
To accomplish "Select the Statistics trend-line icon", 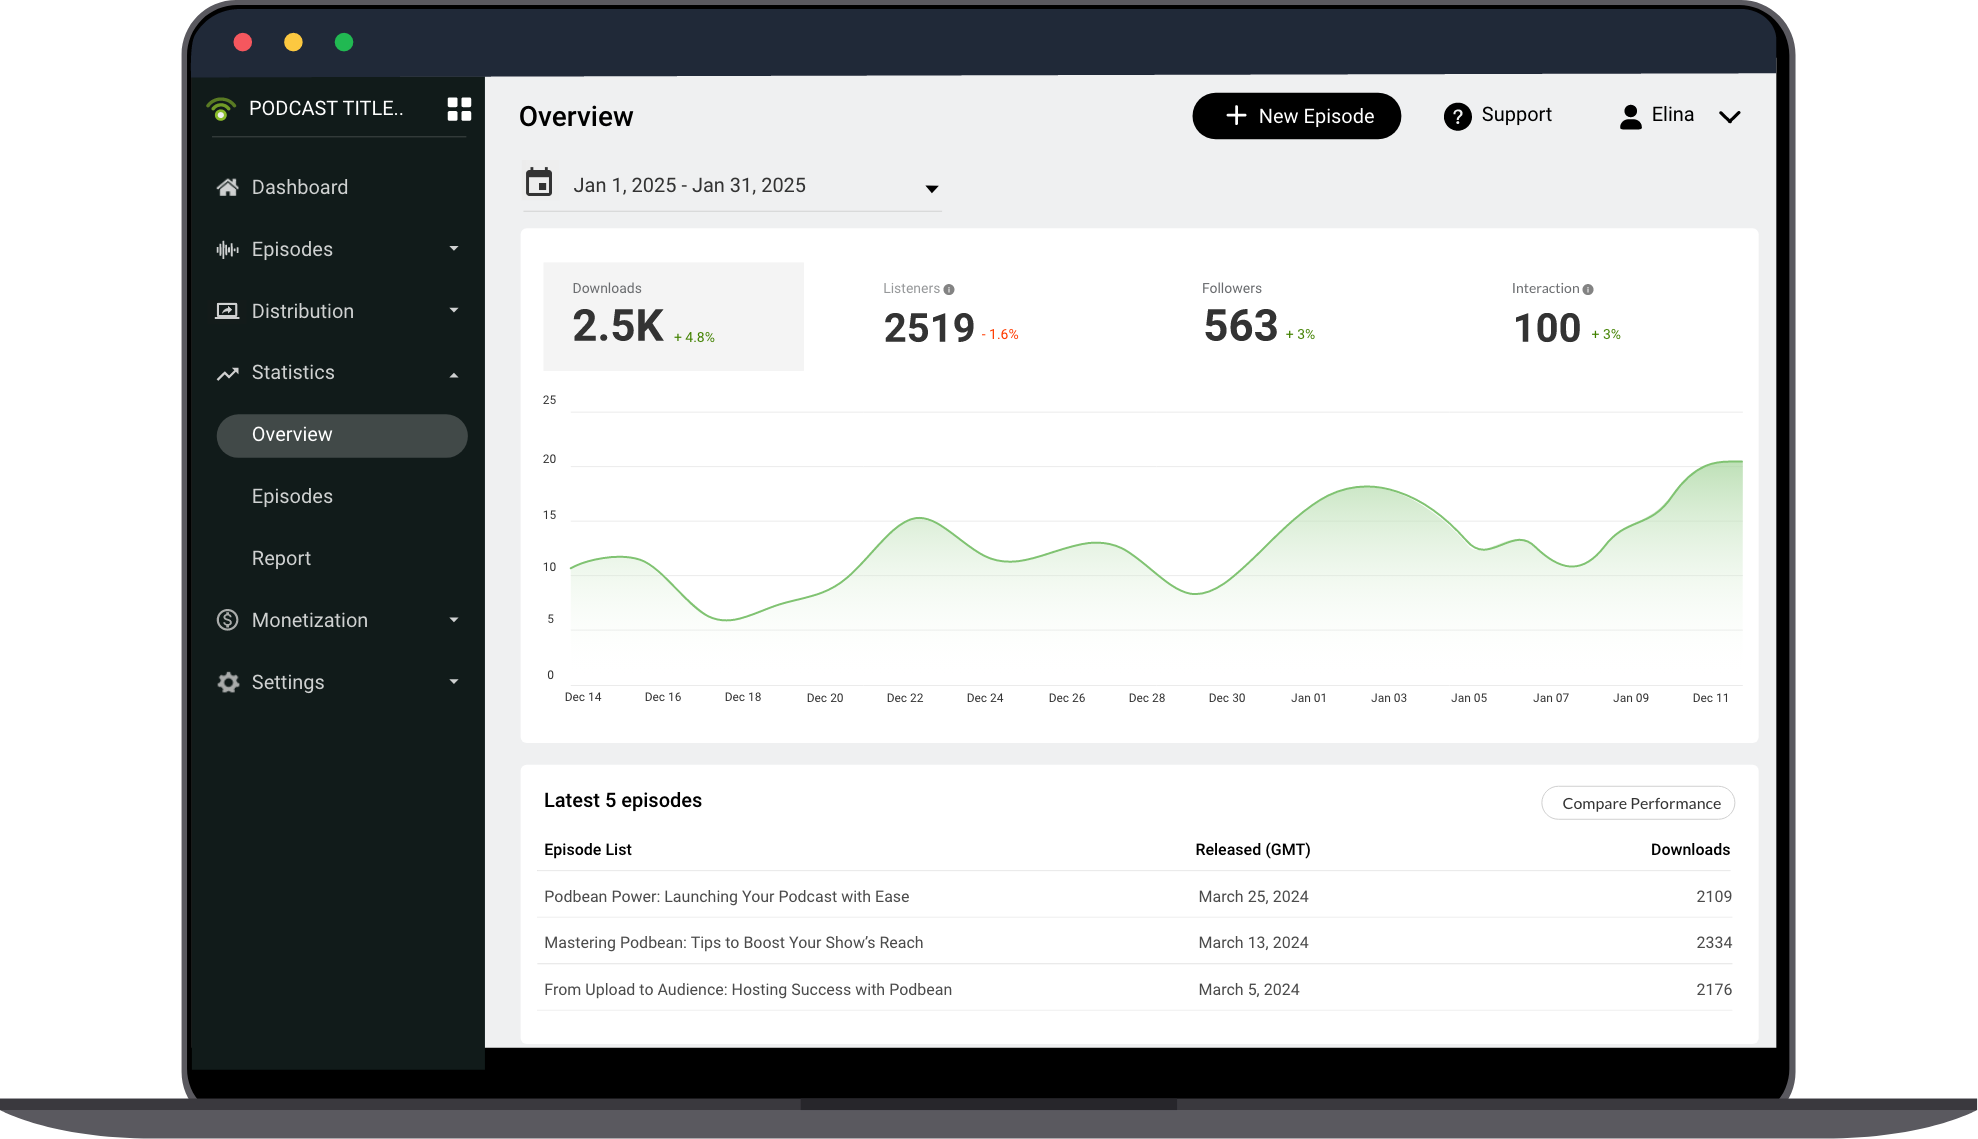I will pyautogui.click(x=228, y=372).
